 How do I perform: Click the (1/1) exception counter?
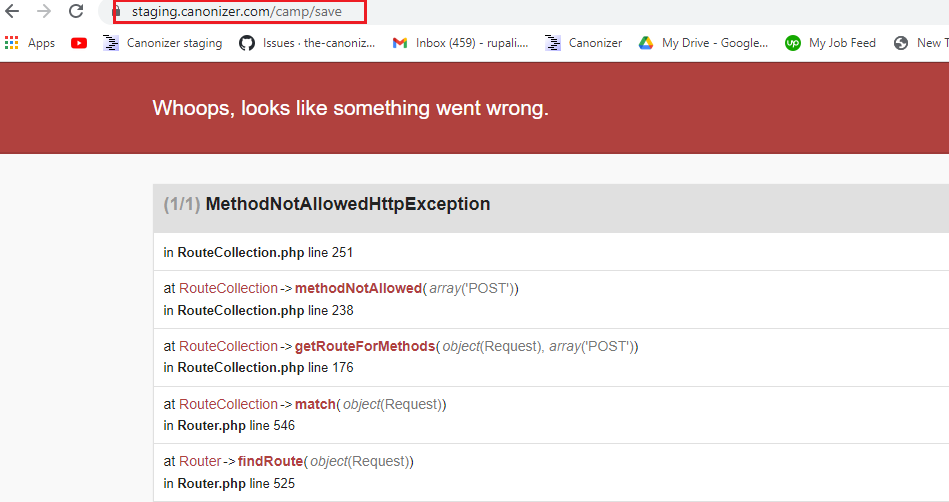(182, 204)
